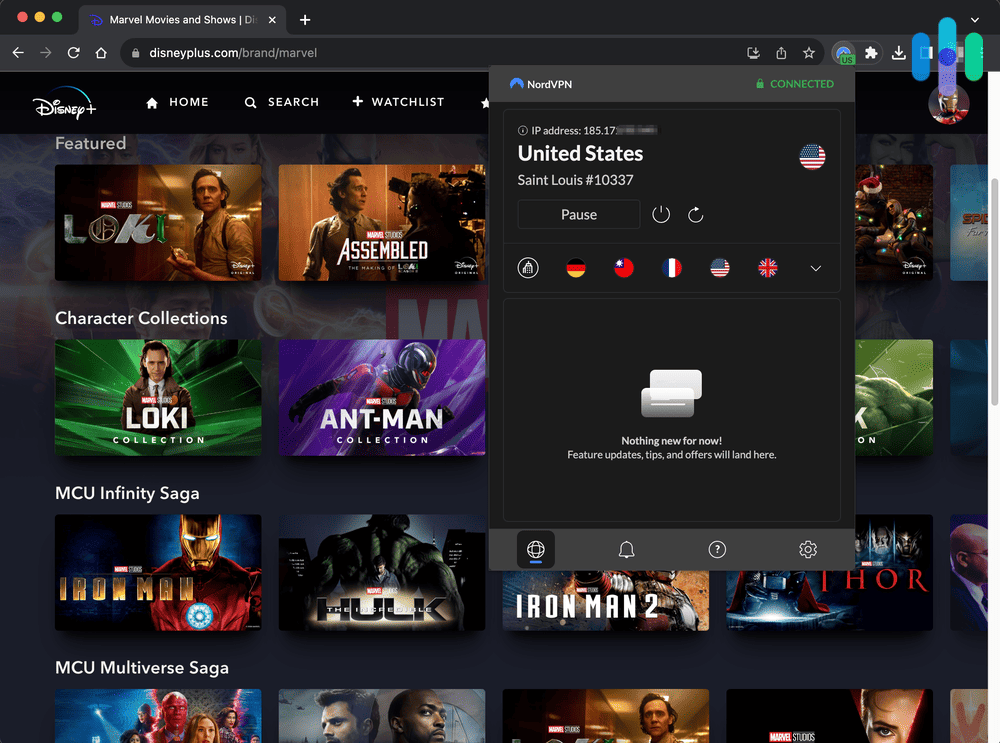This screenshot has width=1000, height=743.
Task: Open NordVPN help with the question mark icon
Action: (x=717, y=549)
